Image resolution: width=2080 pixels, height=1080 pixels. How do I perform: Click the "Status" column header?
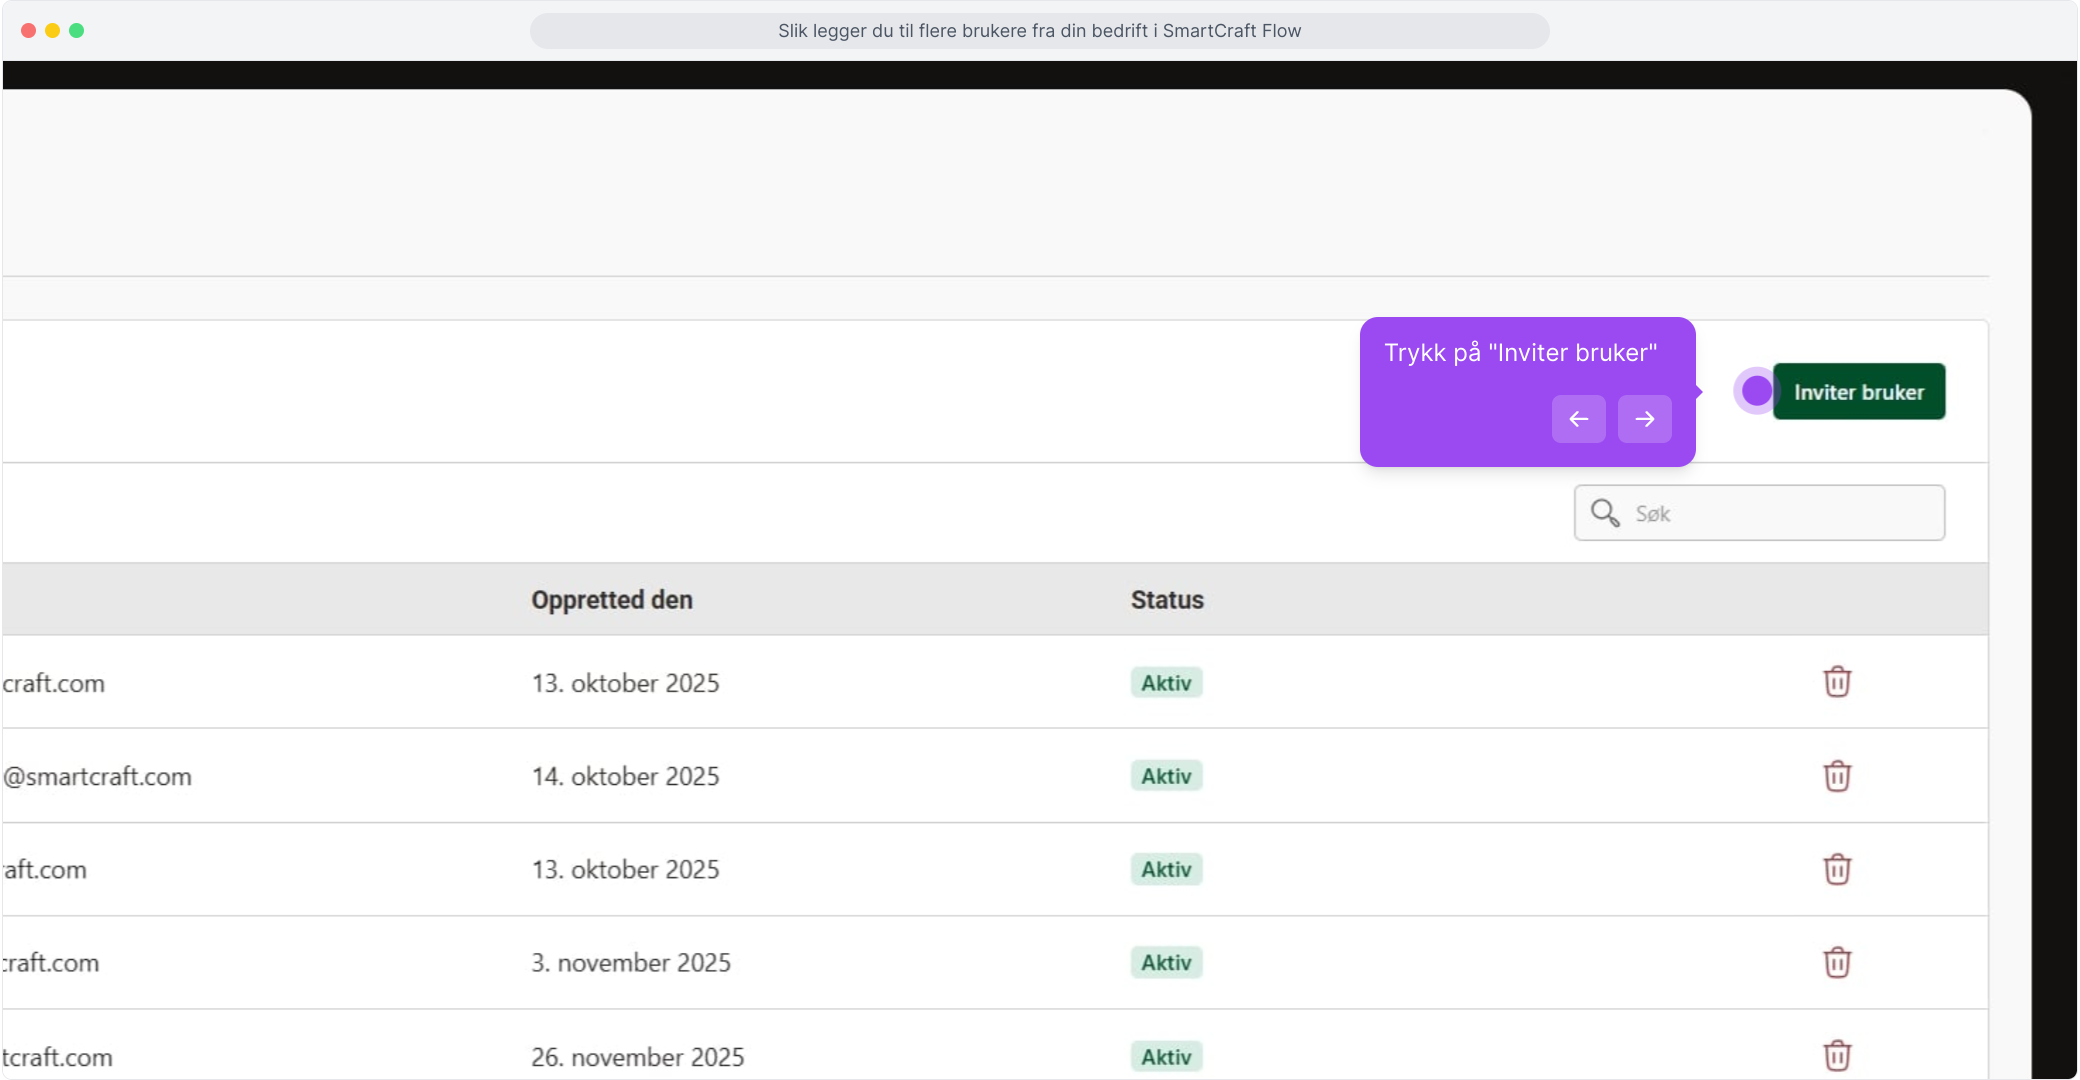(x=1167, y=600)
